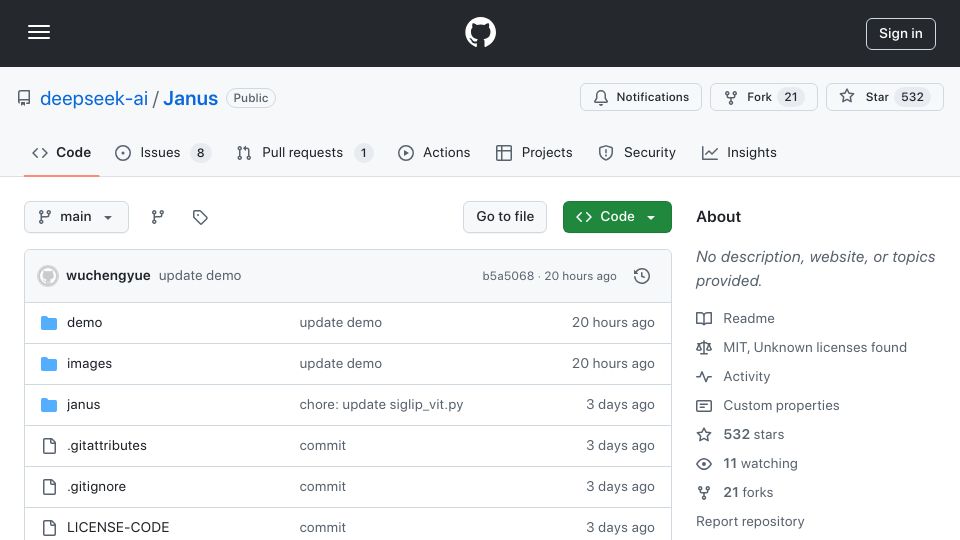Click the '3 days ago' timestamp in janus row
This screenshot has width=960, height=540.
click(x=620, y=405)
